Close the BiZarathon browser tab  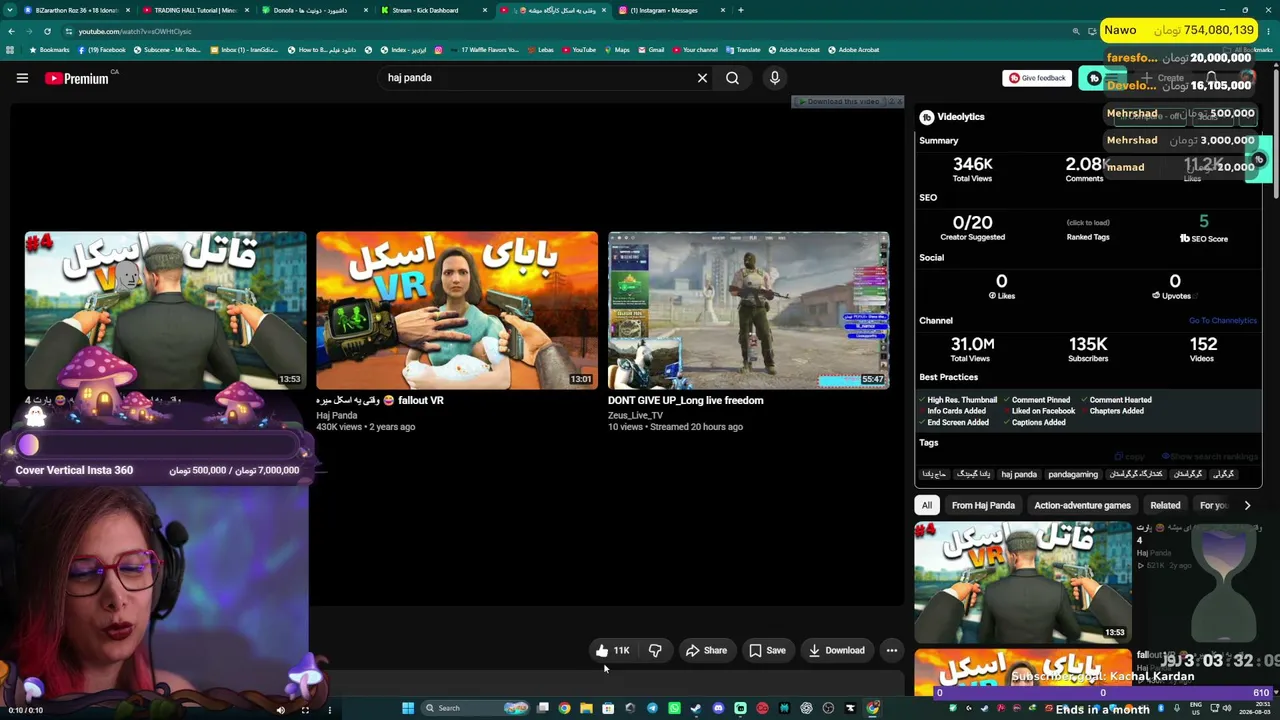[x=128, y=10]
